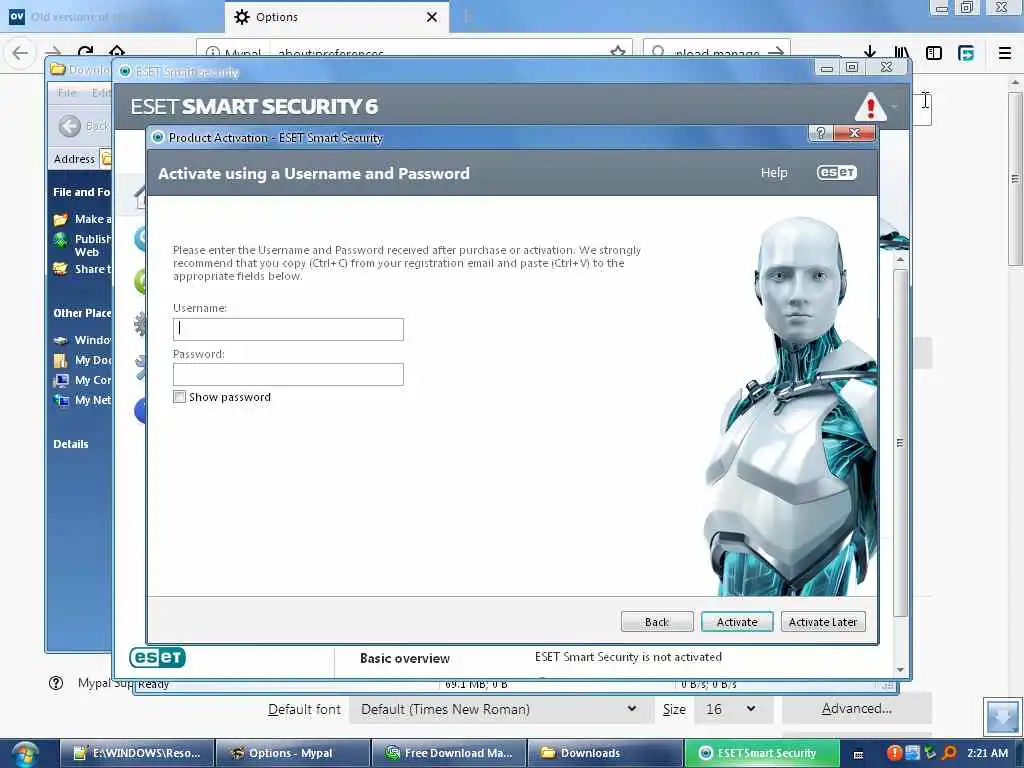Click the blue download arrow box at bottom right

[1002, 716]
